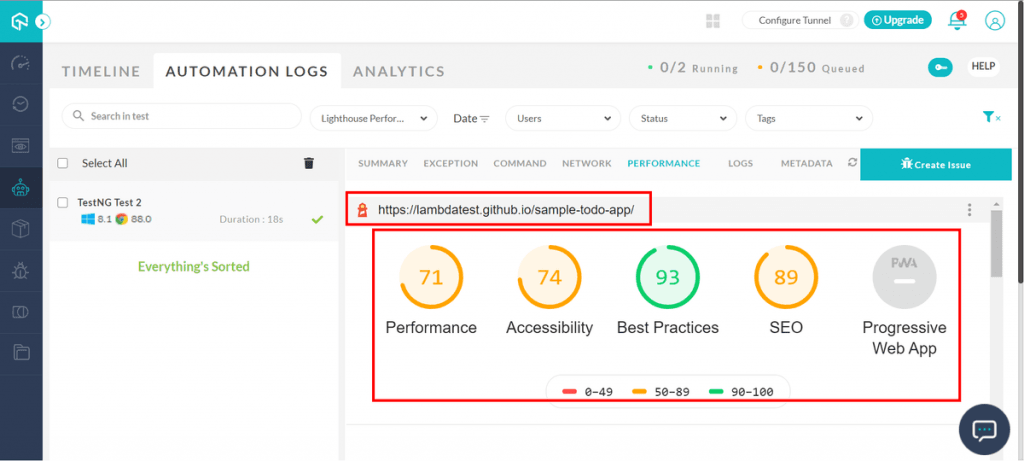Viewport: 1024px width, 461px height.
Task: Click the Everything's Sorted text
Action: coord(194,266)
